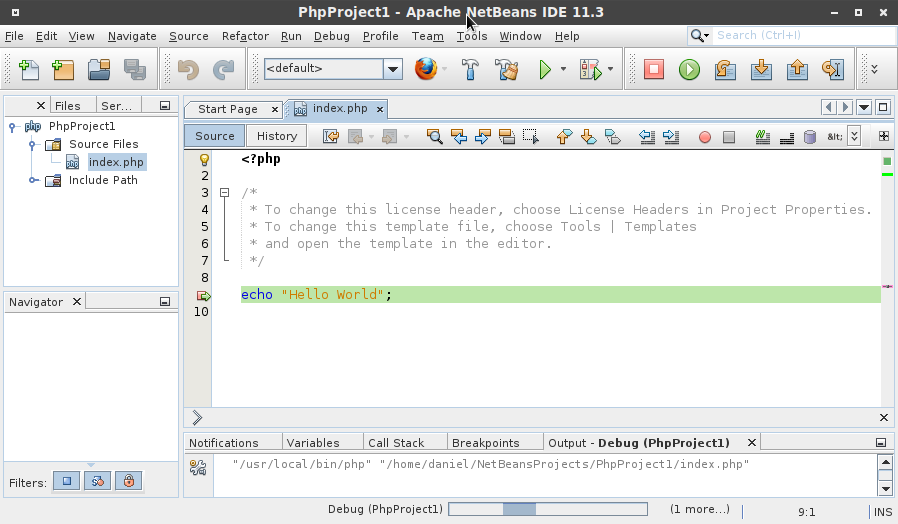Click the New Project icon

point(63,70)
